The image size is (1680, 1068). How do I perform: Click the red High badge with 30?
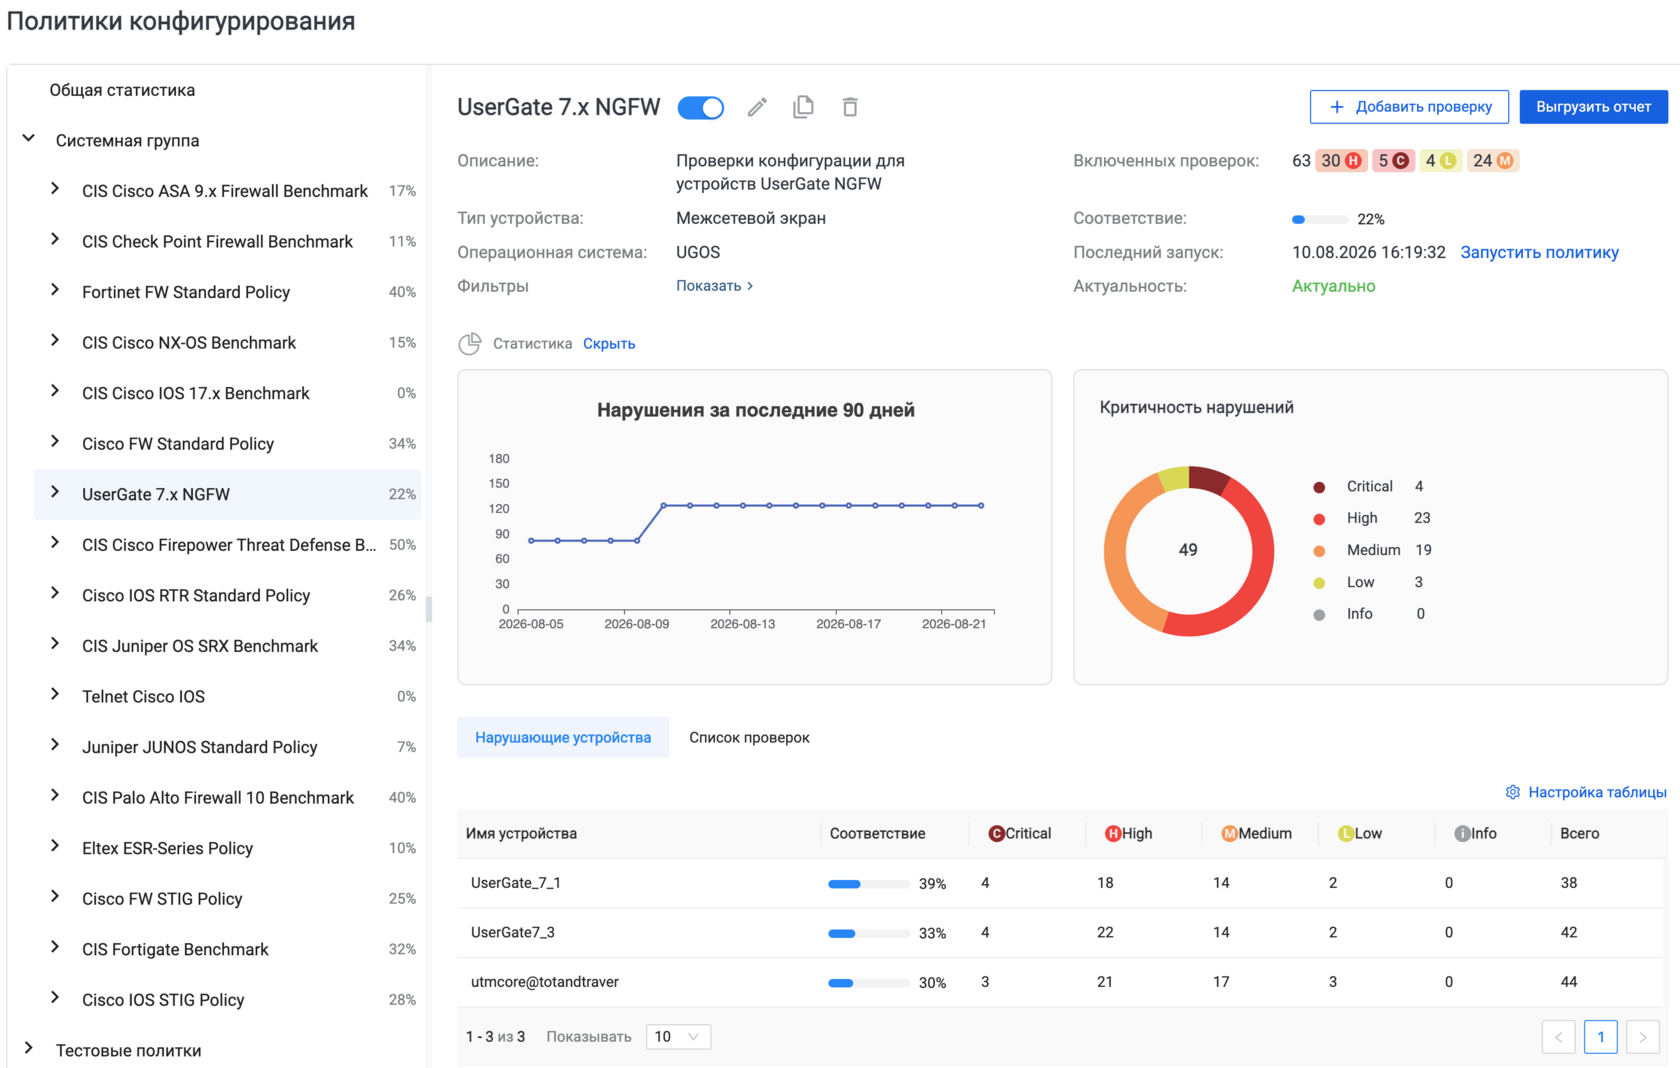coord(1341,161)
